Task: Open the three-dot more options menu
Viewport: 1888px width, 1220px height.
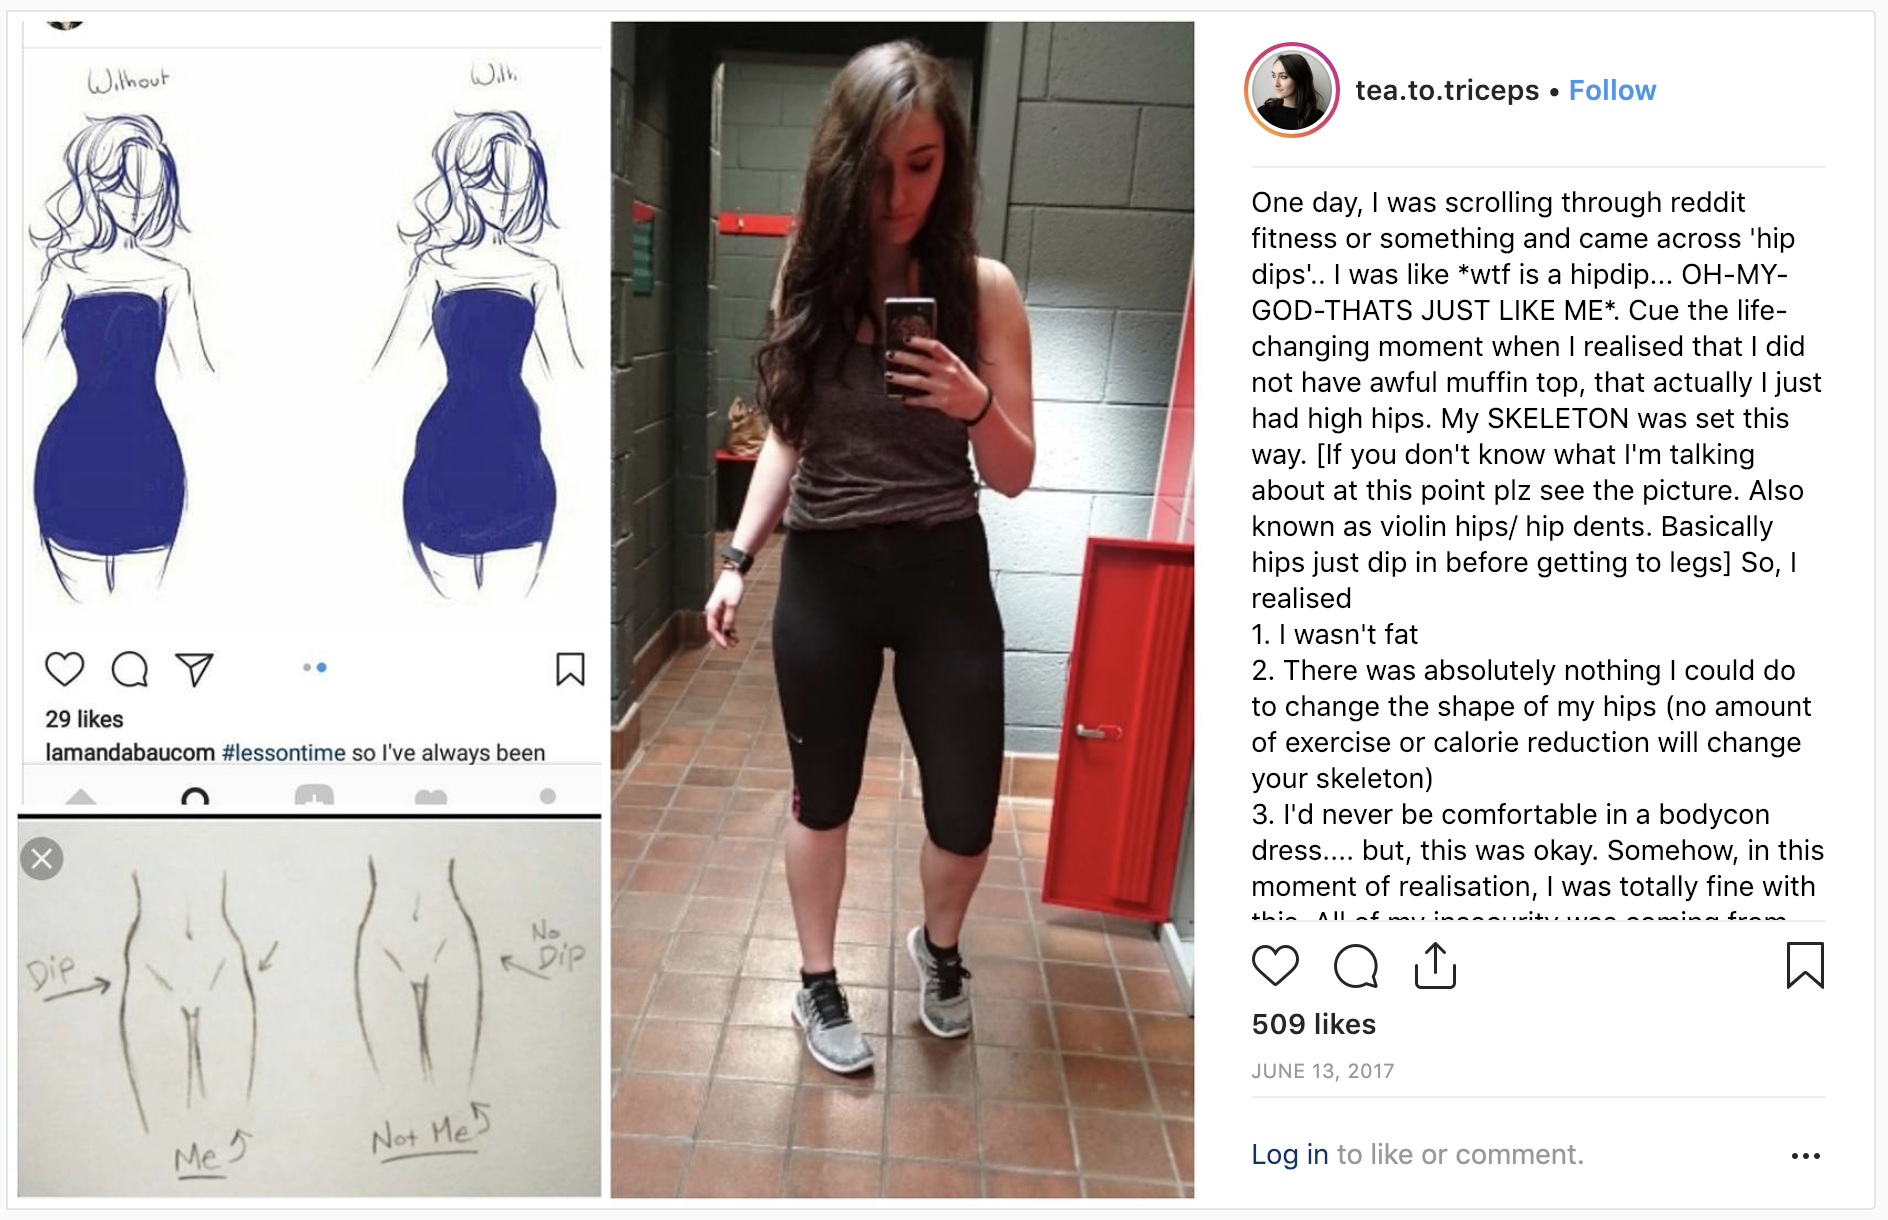Action: tap(1806, 1156)
